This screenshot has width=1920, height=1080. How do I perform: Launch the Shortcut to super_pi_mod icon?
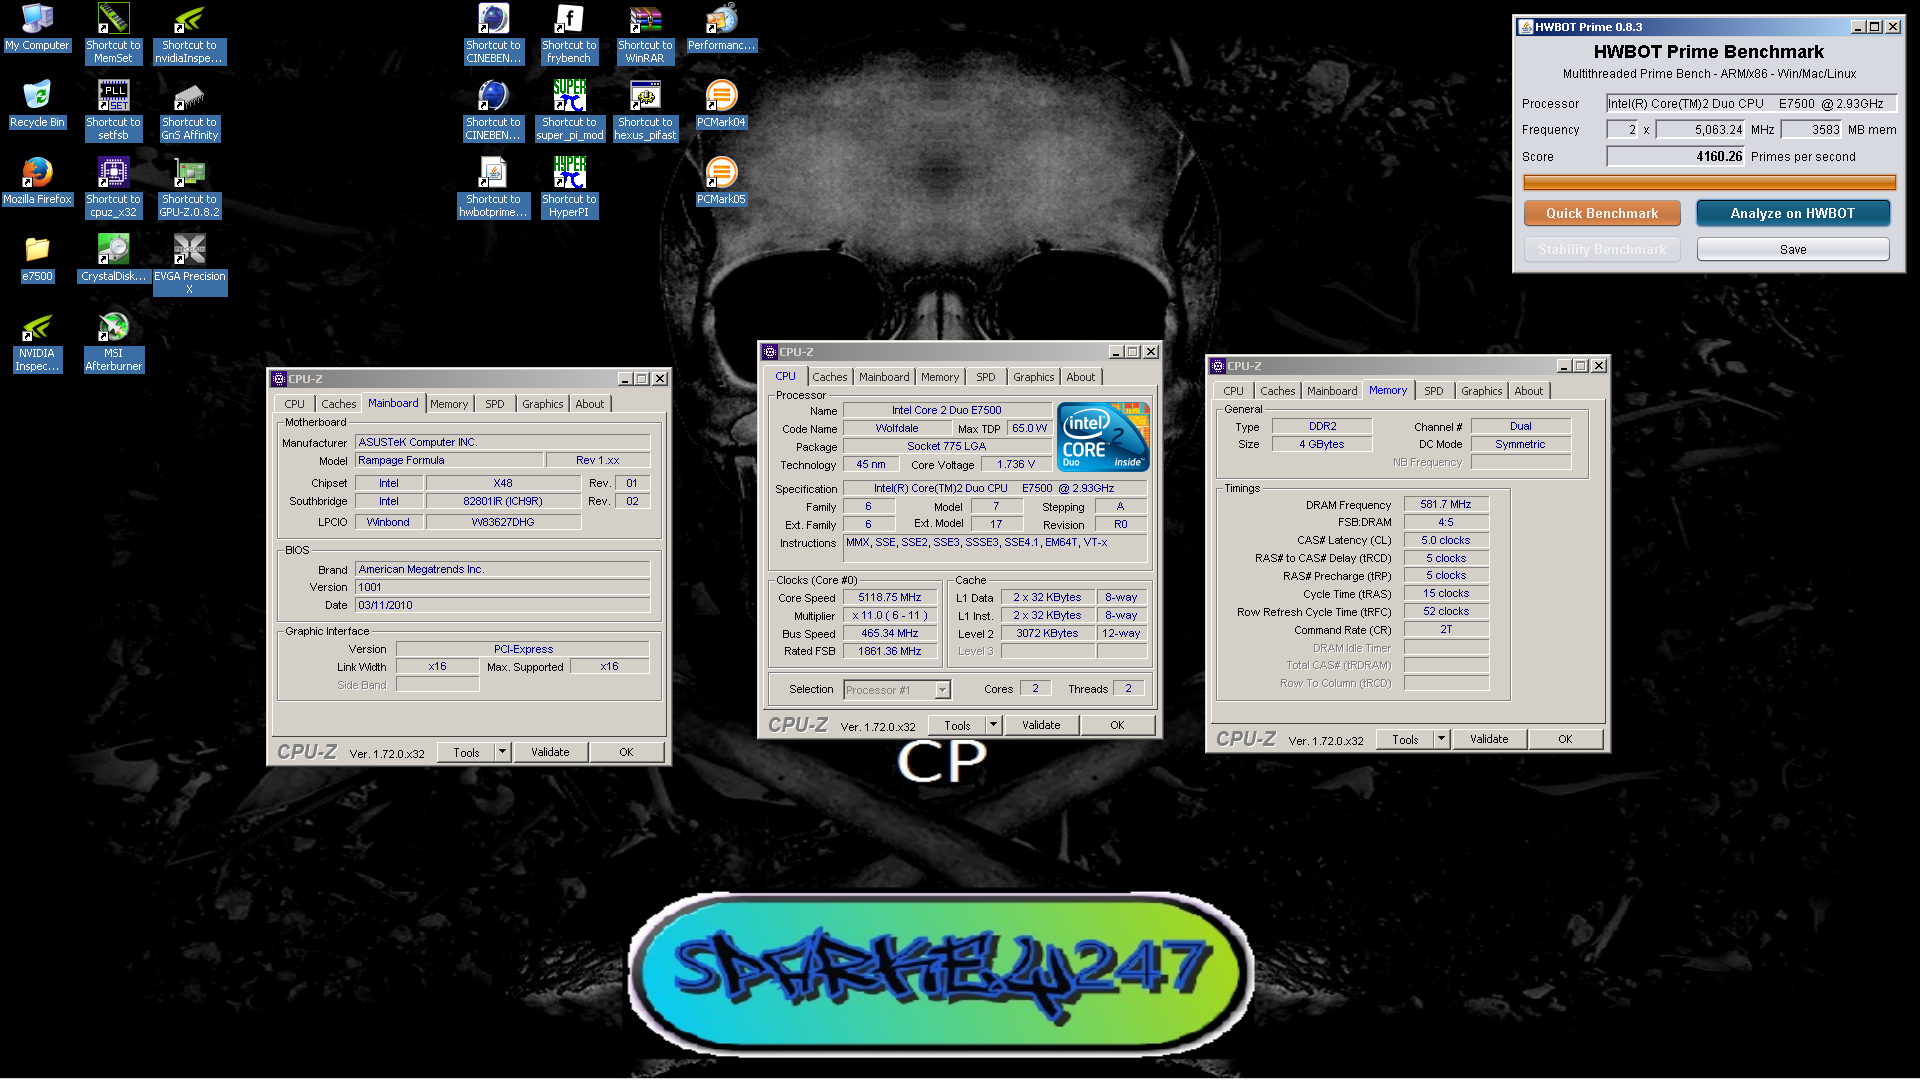(x=569, y=111)
